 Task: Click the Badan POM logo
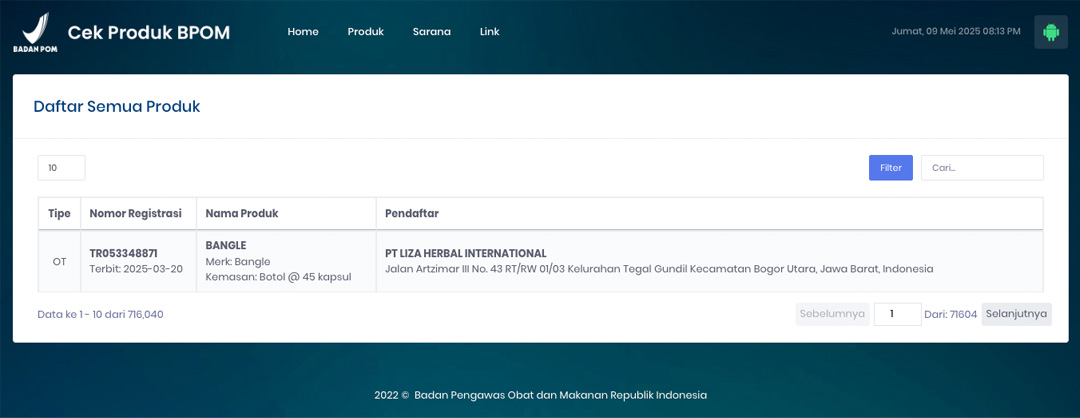[34, 32]
